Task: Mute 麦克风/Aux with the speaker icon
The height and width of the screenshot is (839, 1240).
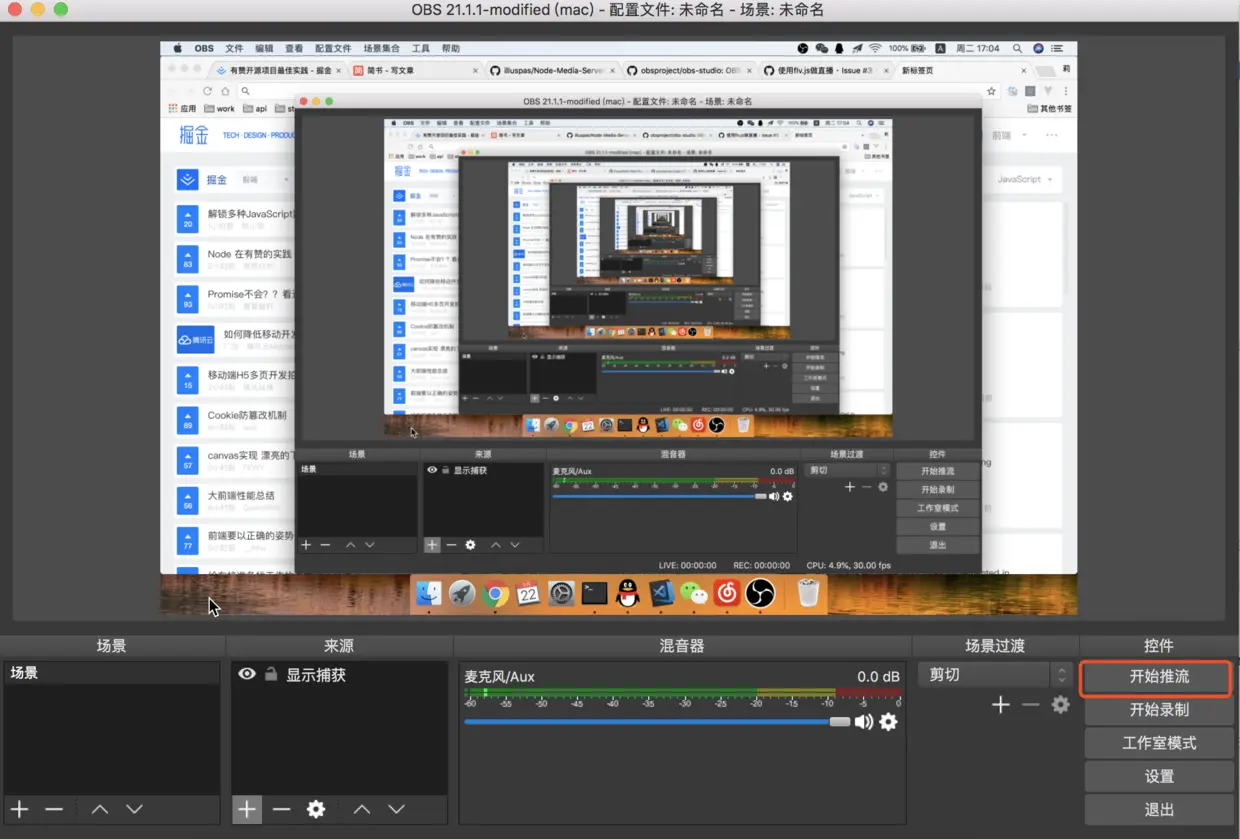Action: point(864,722)
